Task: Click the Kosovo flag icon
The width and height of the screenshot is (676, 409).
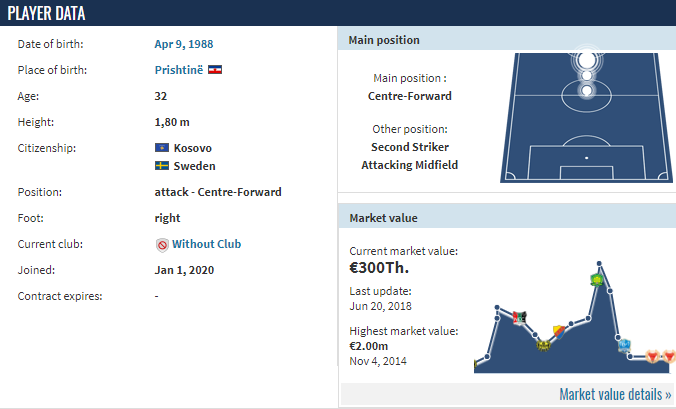Action: (x=162, y=148)
